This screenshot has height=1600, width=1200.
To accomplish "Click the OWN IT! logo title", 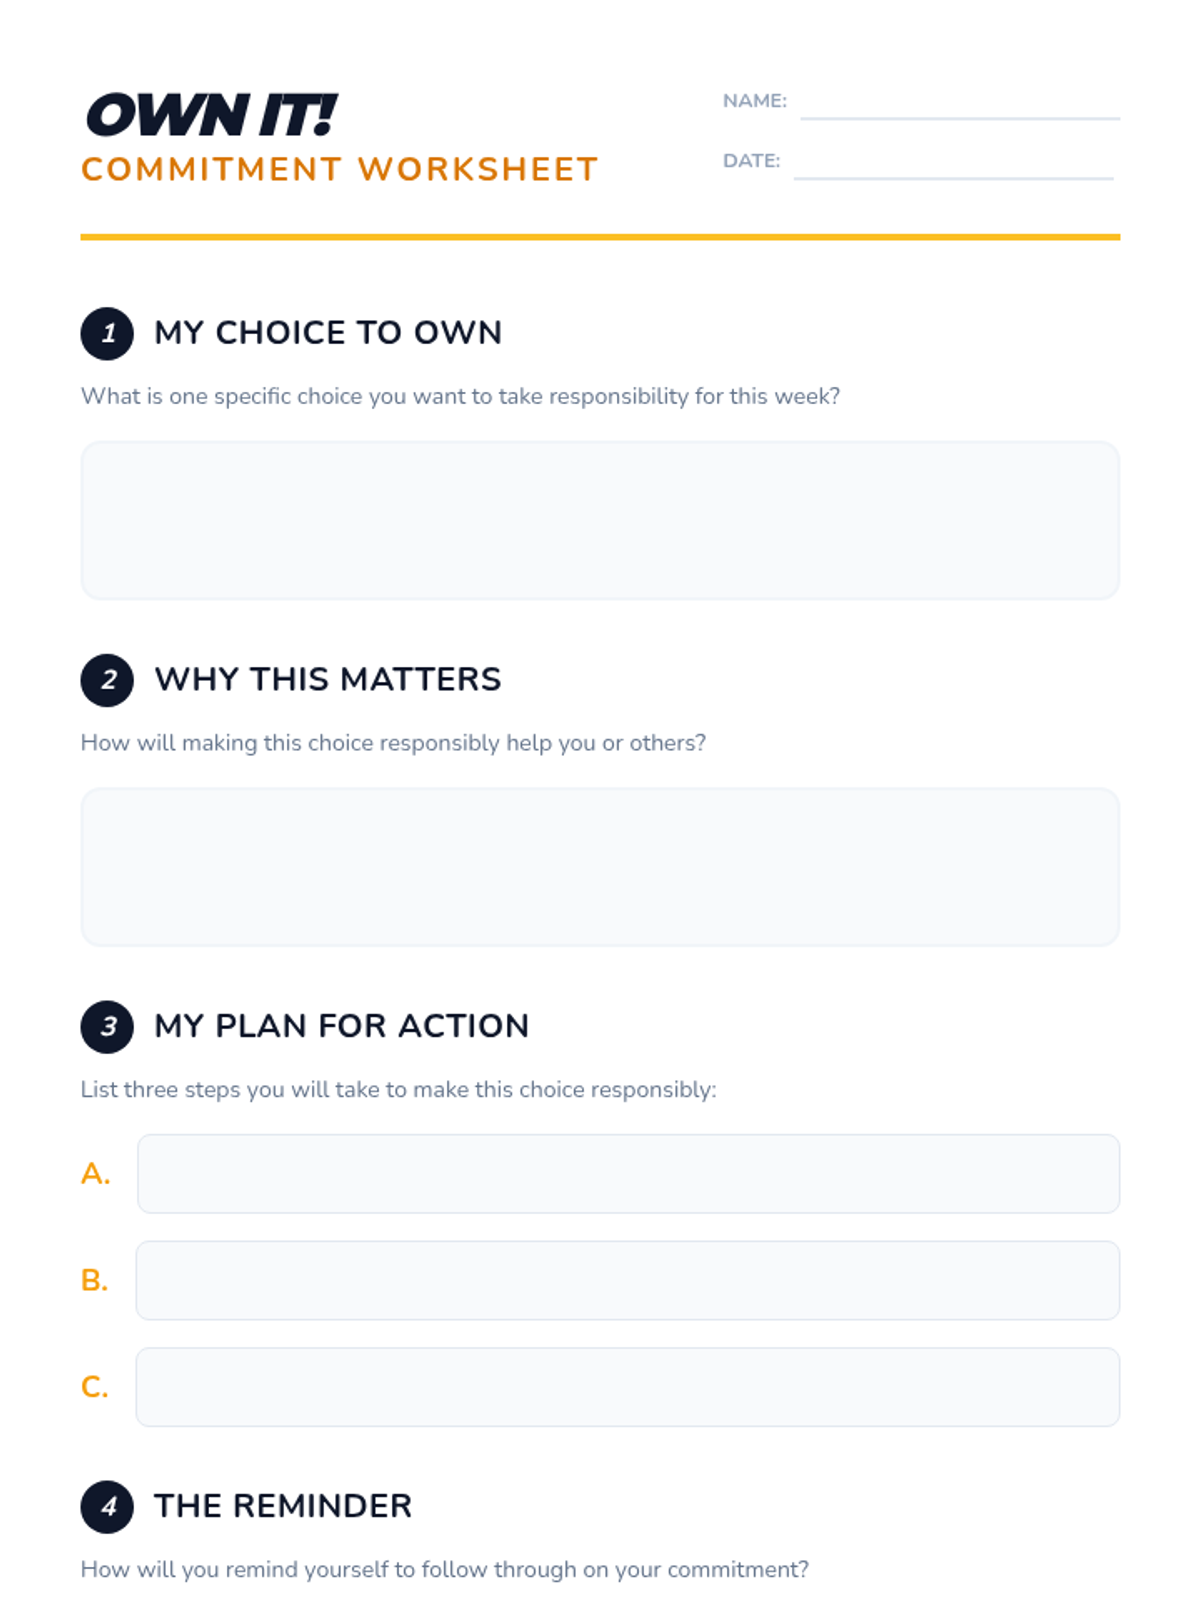I will (x=212, y=115).
